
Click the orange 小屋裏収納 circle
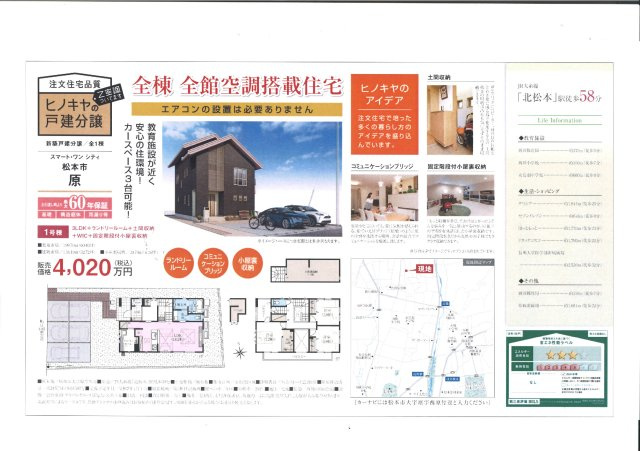point(247,263)
